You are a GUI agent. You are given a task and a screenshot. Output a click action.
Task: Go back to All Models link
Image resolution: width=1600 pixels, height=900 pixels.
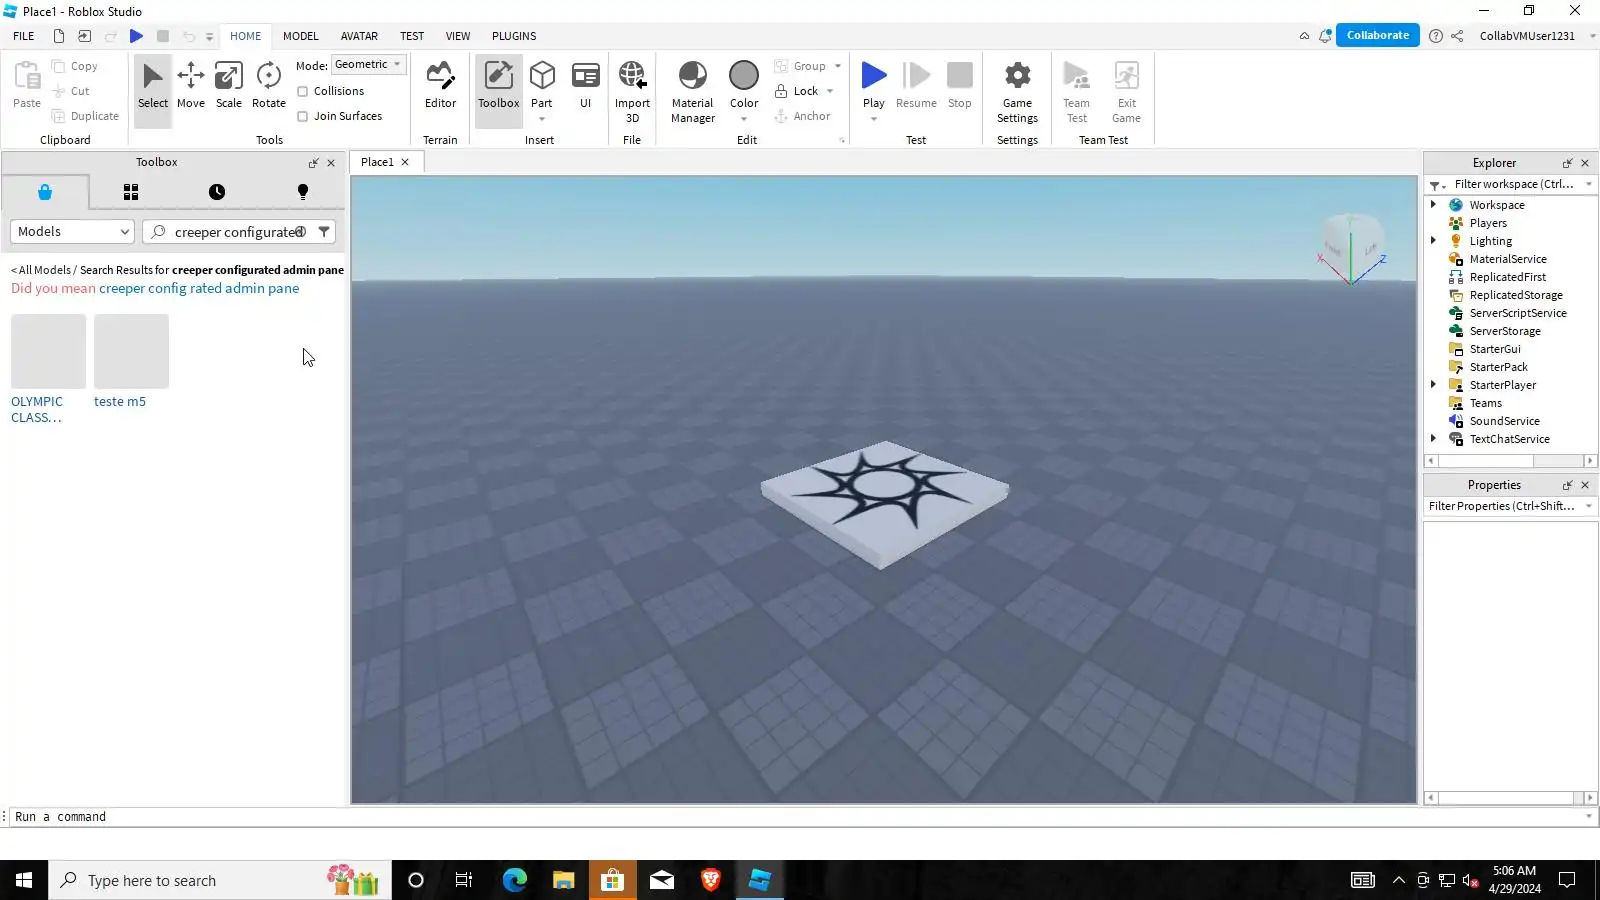click(41, 270)
